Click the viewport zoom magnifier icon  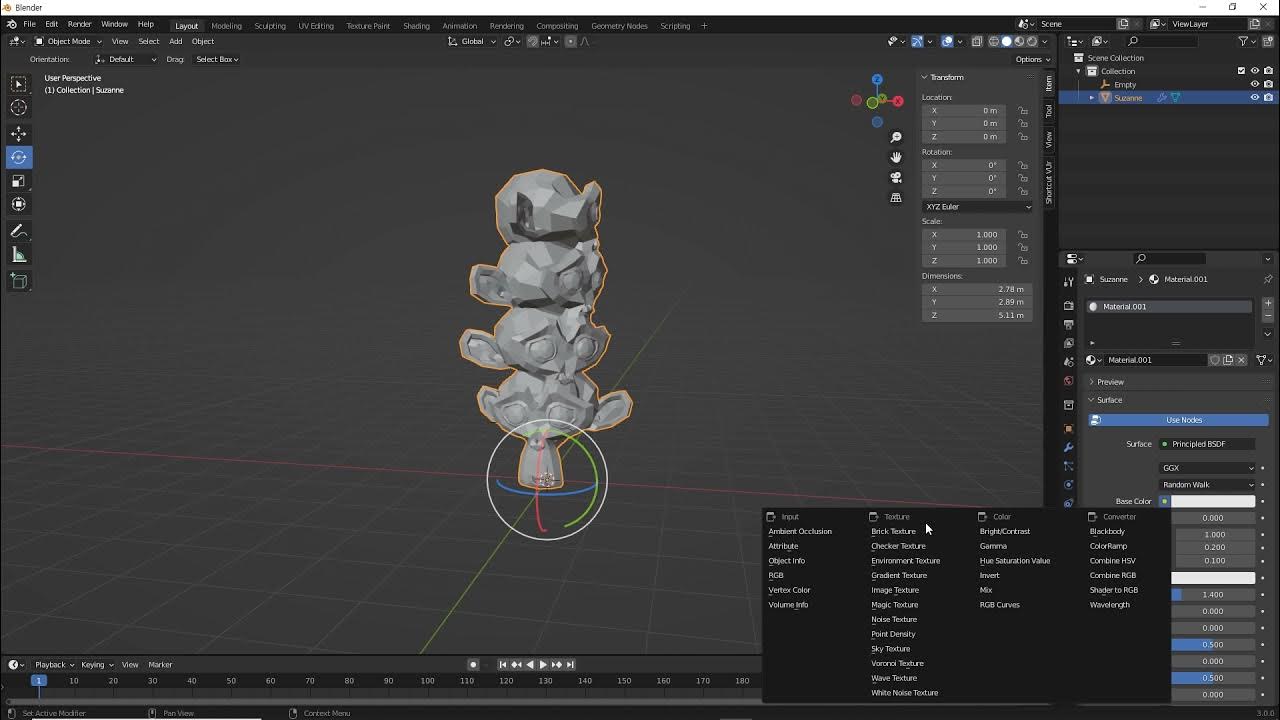pos(896,137)
